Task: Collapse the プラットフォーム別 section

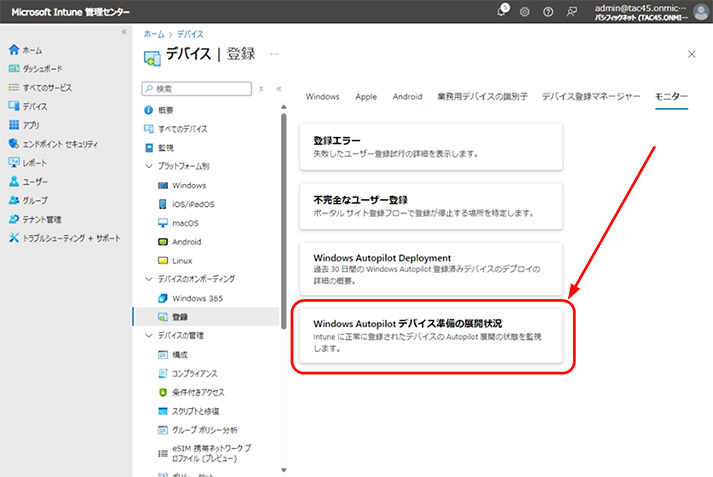Action: point(149,166)
